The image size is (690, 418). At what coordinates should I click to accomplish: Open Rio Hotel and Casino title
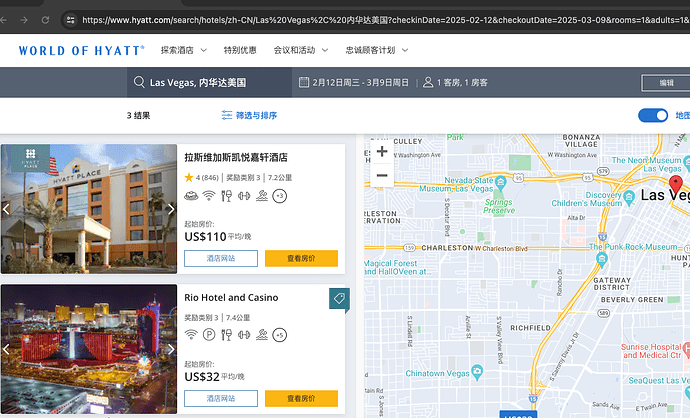[231, 297]
